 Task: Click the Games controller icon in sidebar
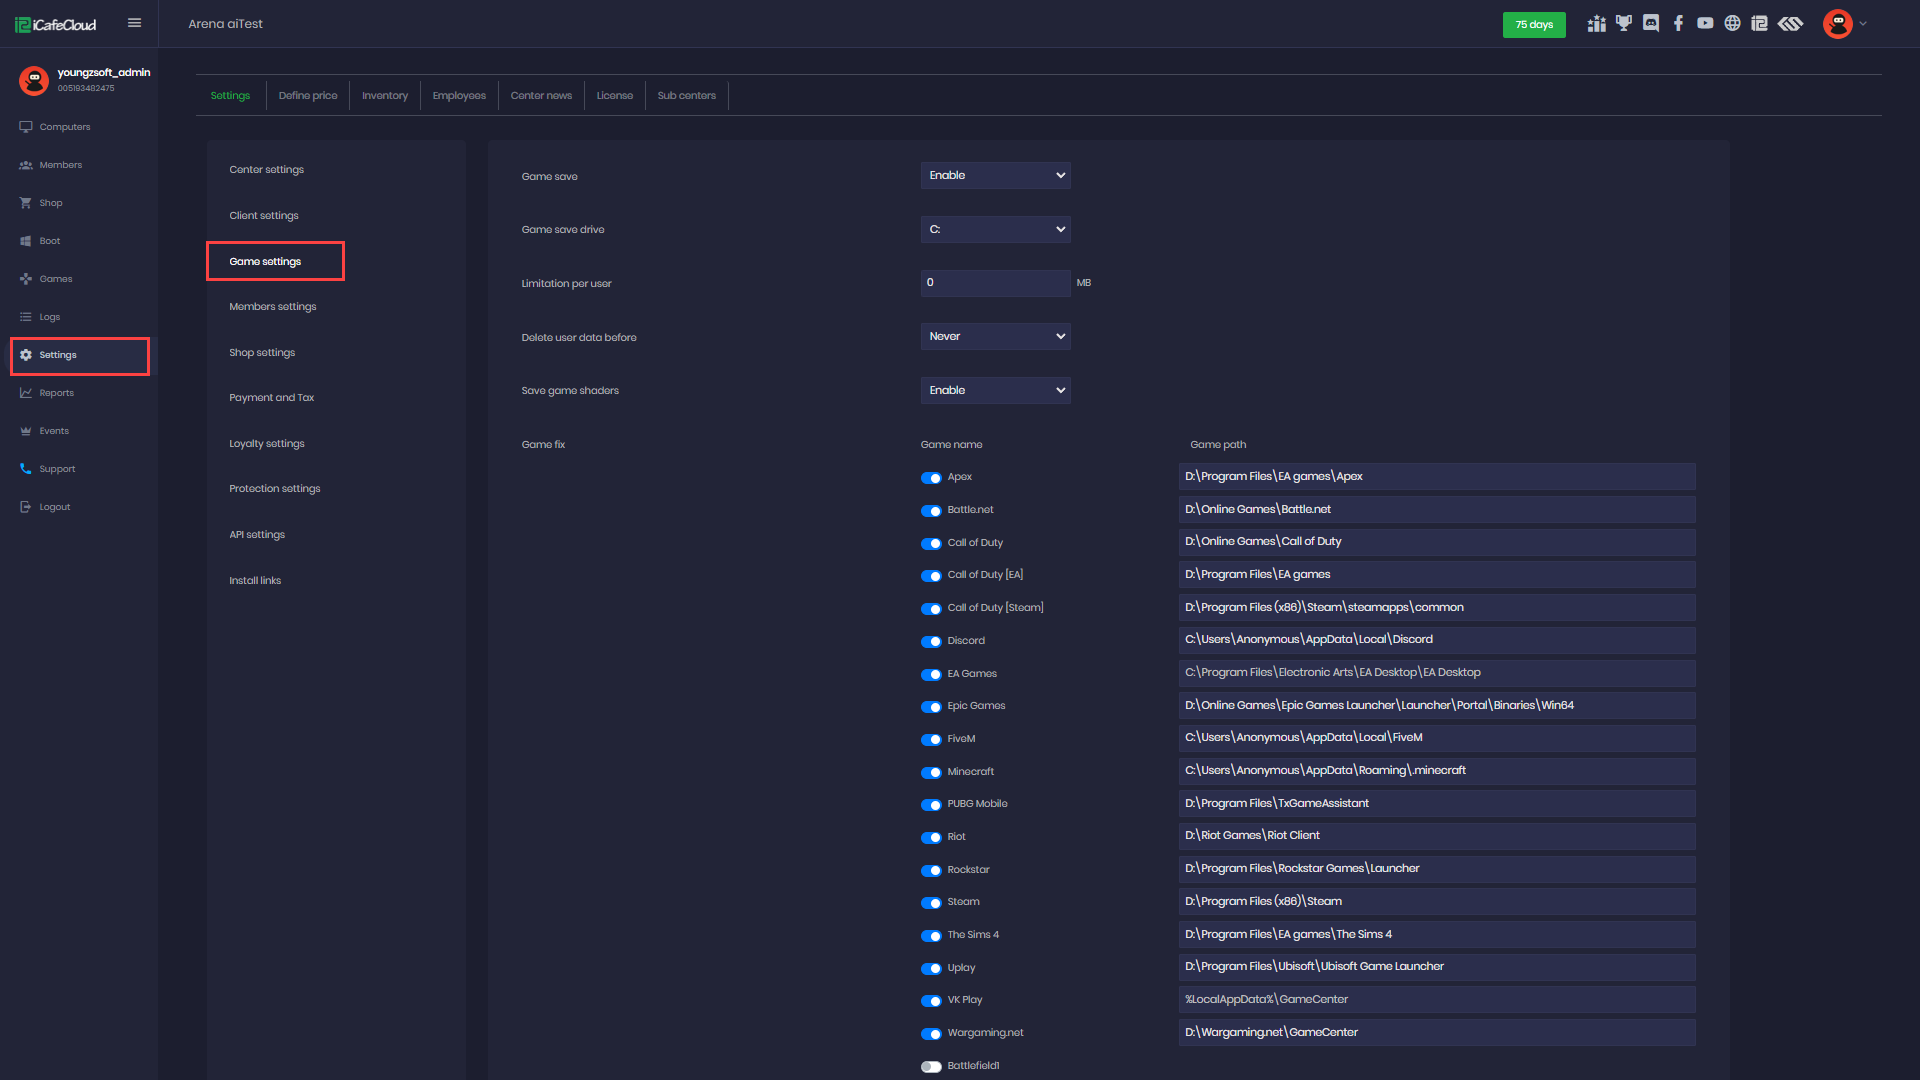click(x=26, y=279)
